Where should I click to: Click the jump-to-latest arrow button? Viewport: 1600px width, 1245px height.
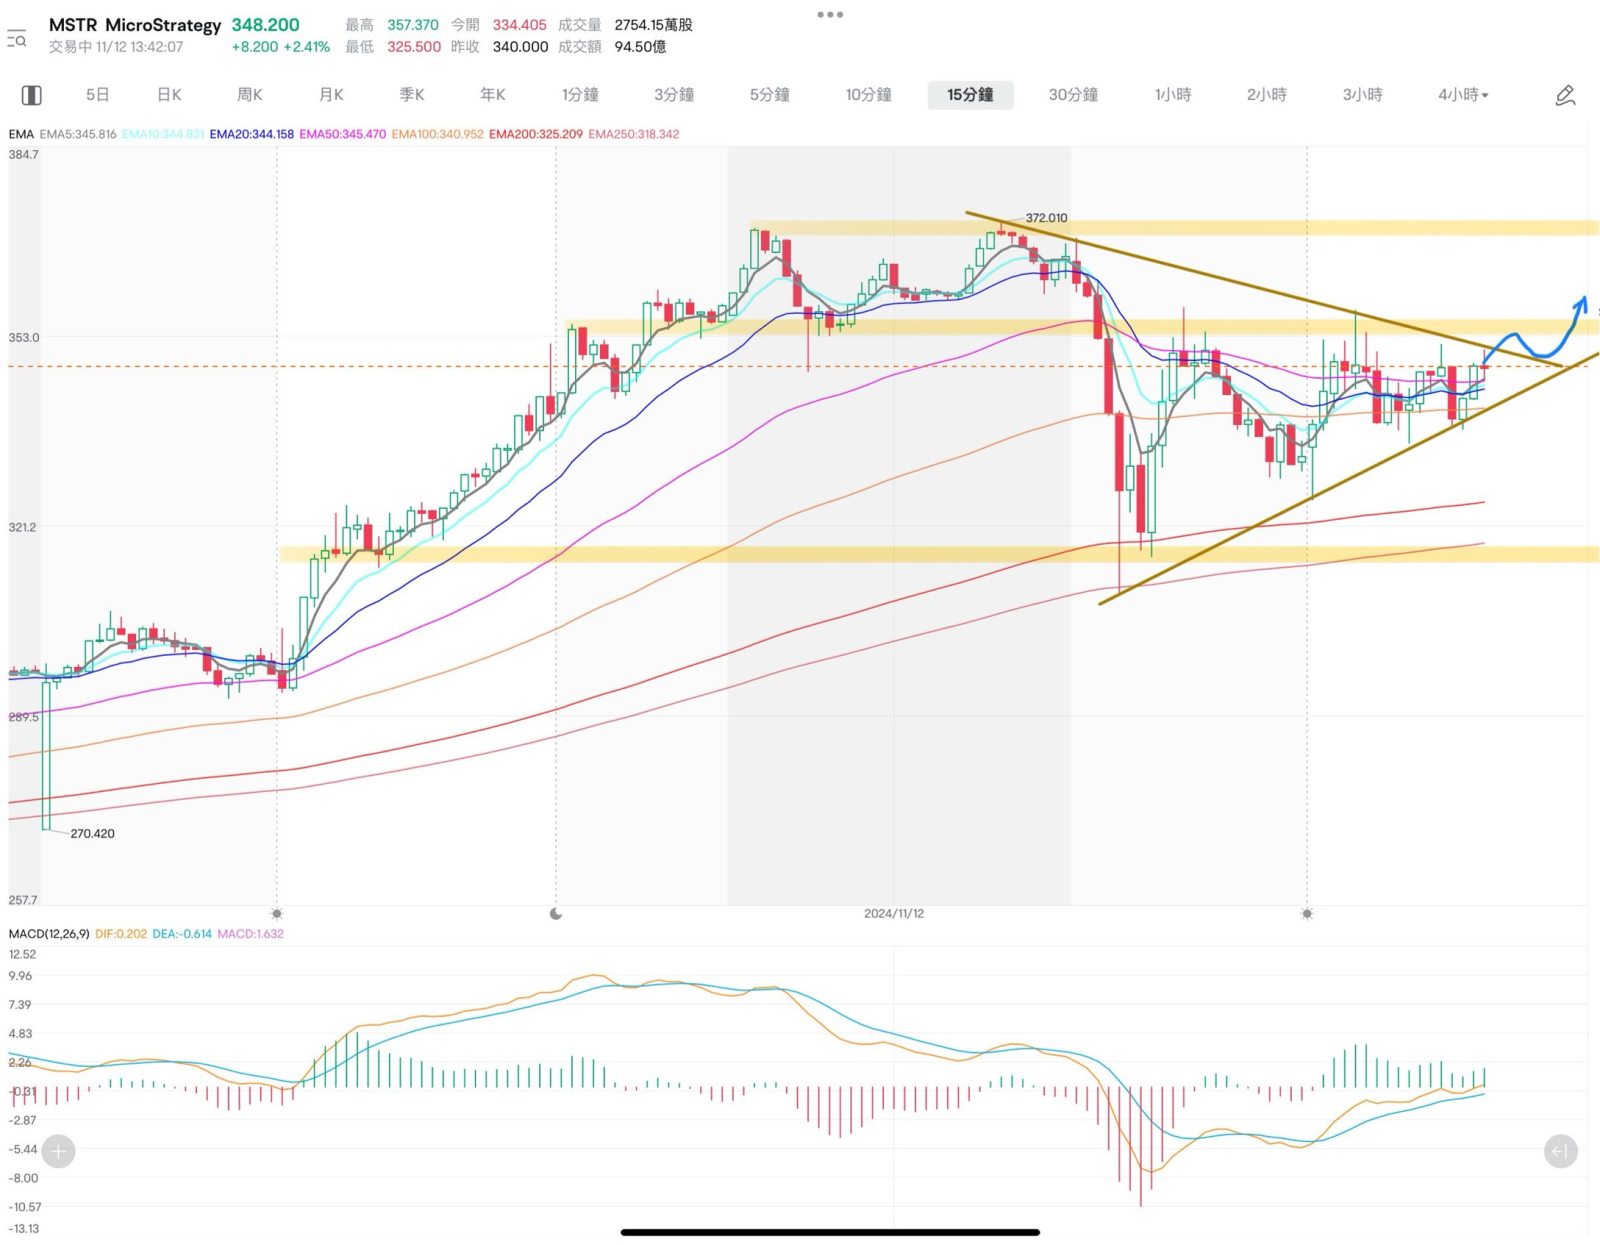pyautogui.click(x=1560, y=1151)
